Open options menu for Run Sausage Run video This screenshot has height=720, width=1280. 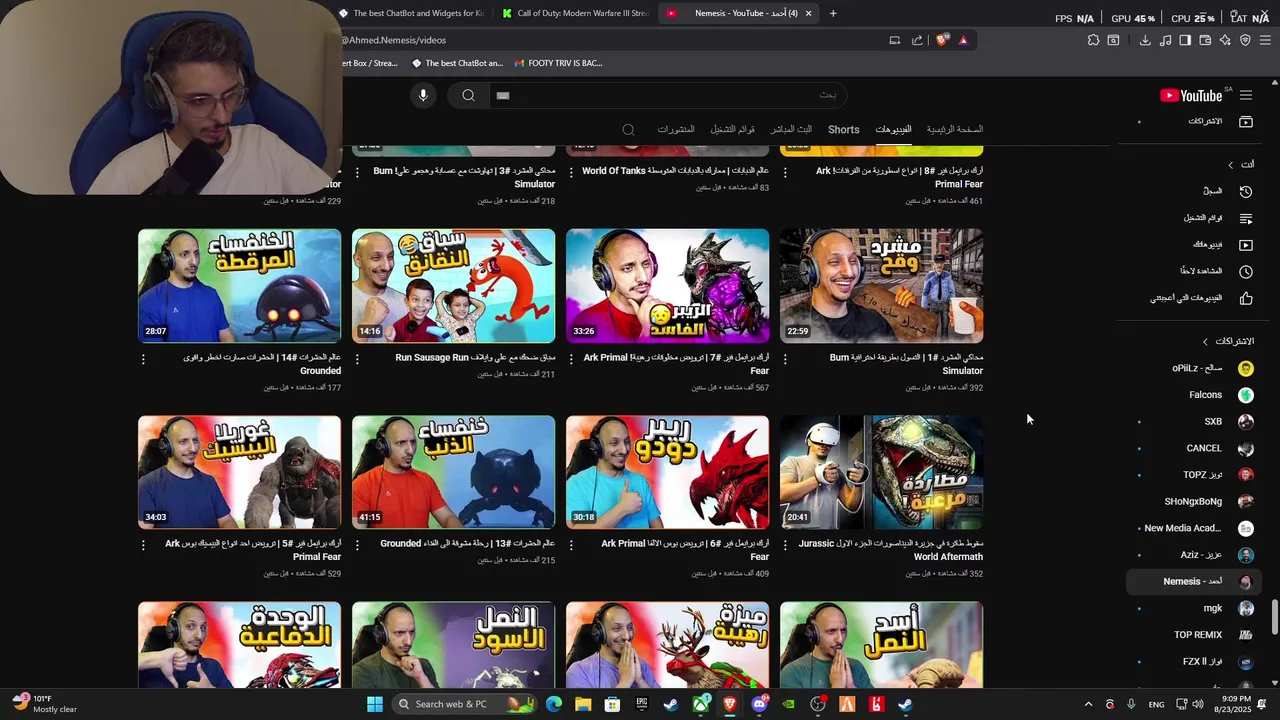pyautogui.click(x=357, y=359)
